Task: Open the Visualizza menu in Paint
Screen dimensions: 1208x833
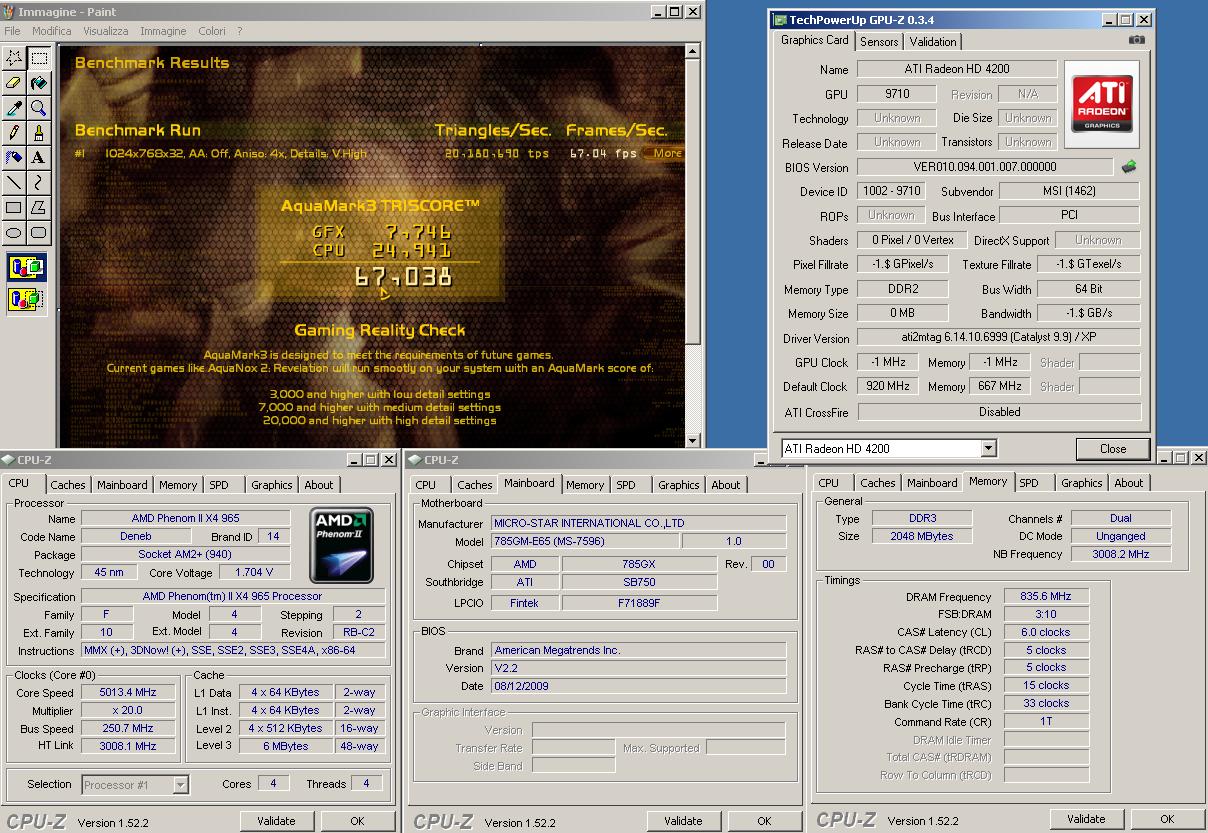Action: point(105,31)
